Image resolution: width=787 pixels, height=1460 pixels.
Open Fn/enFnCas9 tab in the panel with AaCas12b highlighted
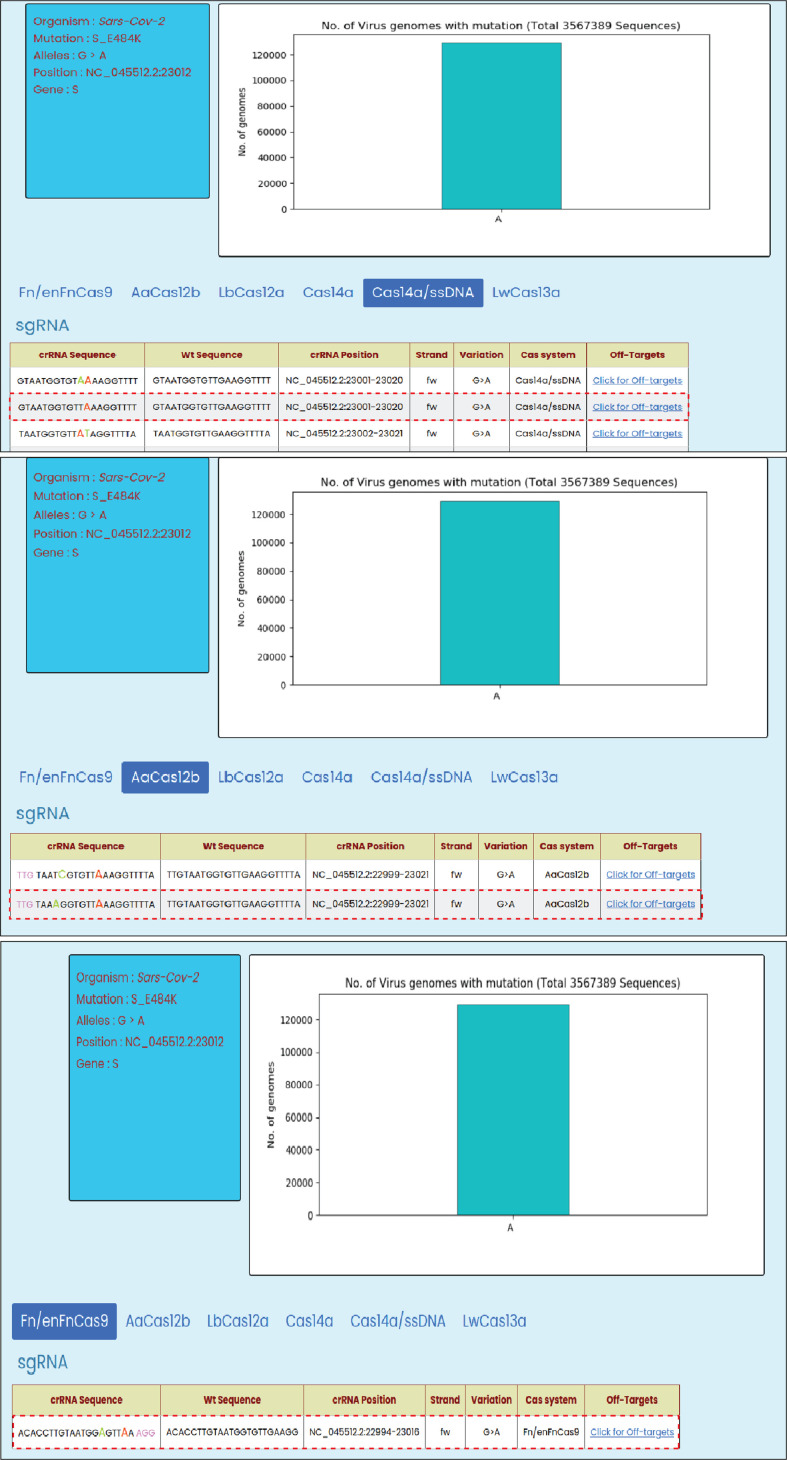(66, 777)
